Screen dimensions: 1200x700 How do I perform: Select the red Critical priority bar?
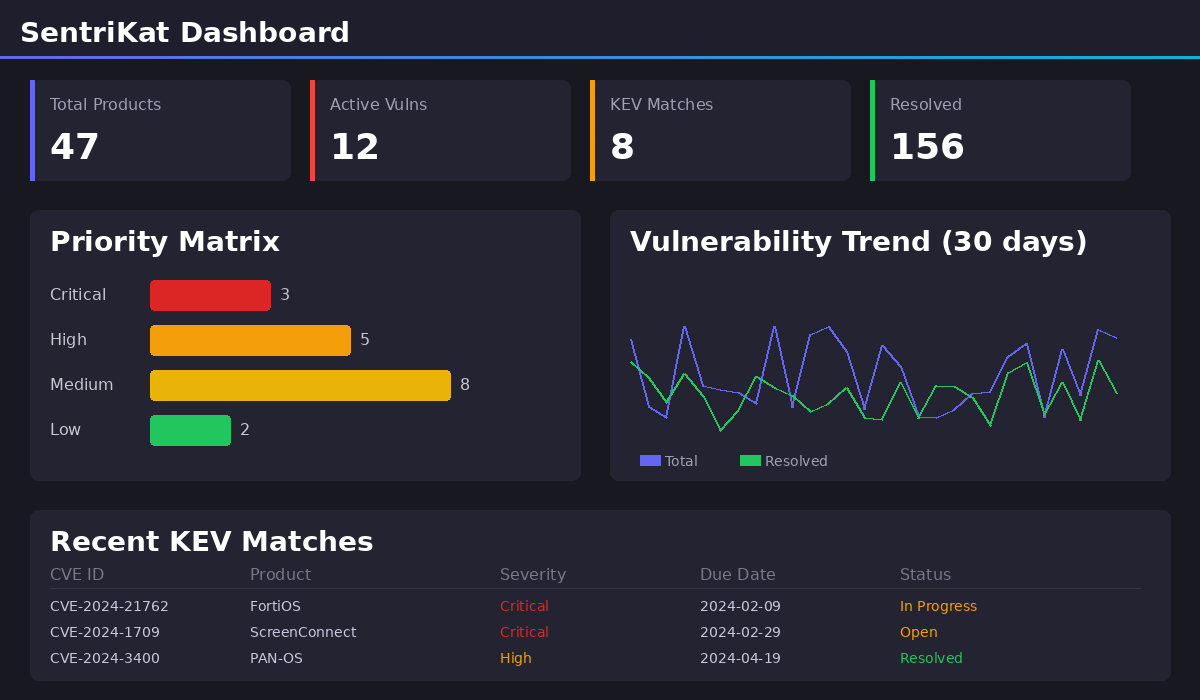pos(210,295)
